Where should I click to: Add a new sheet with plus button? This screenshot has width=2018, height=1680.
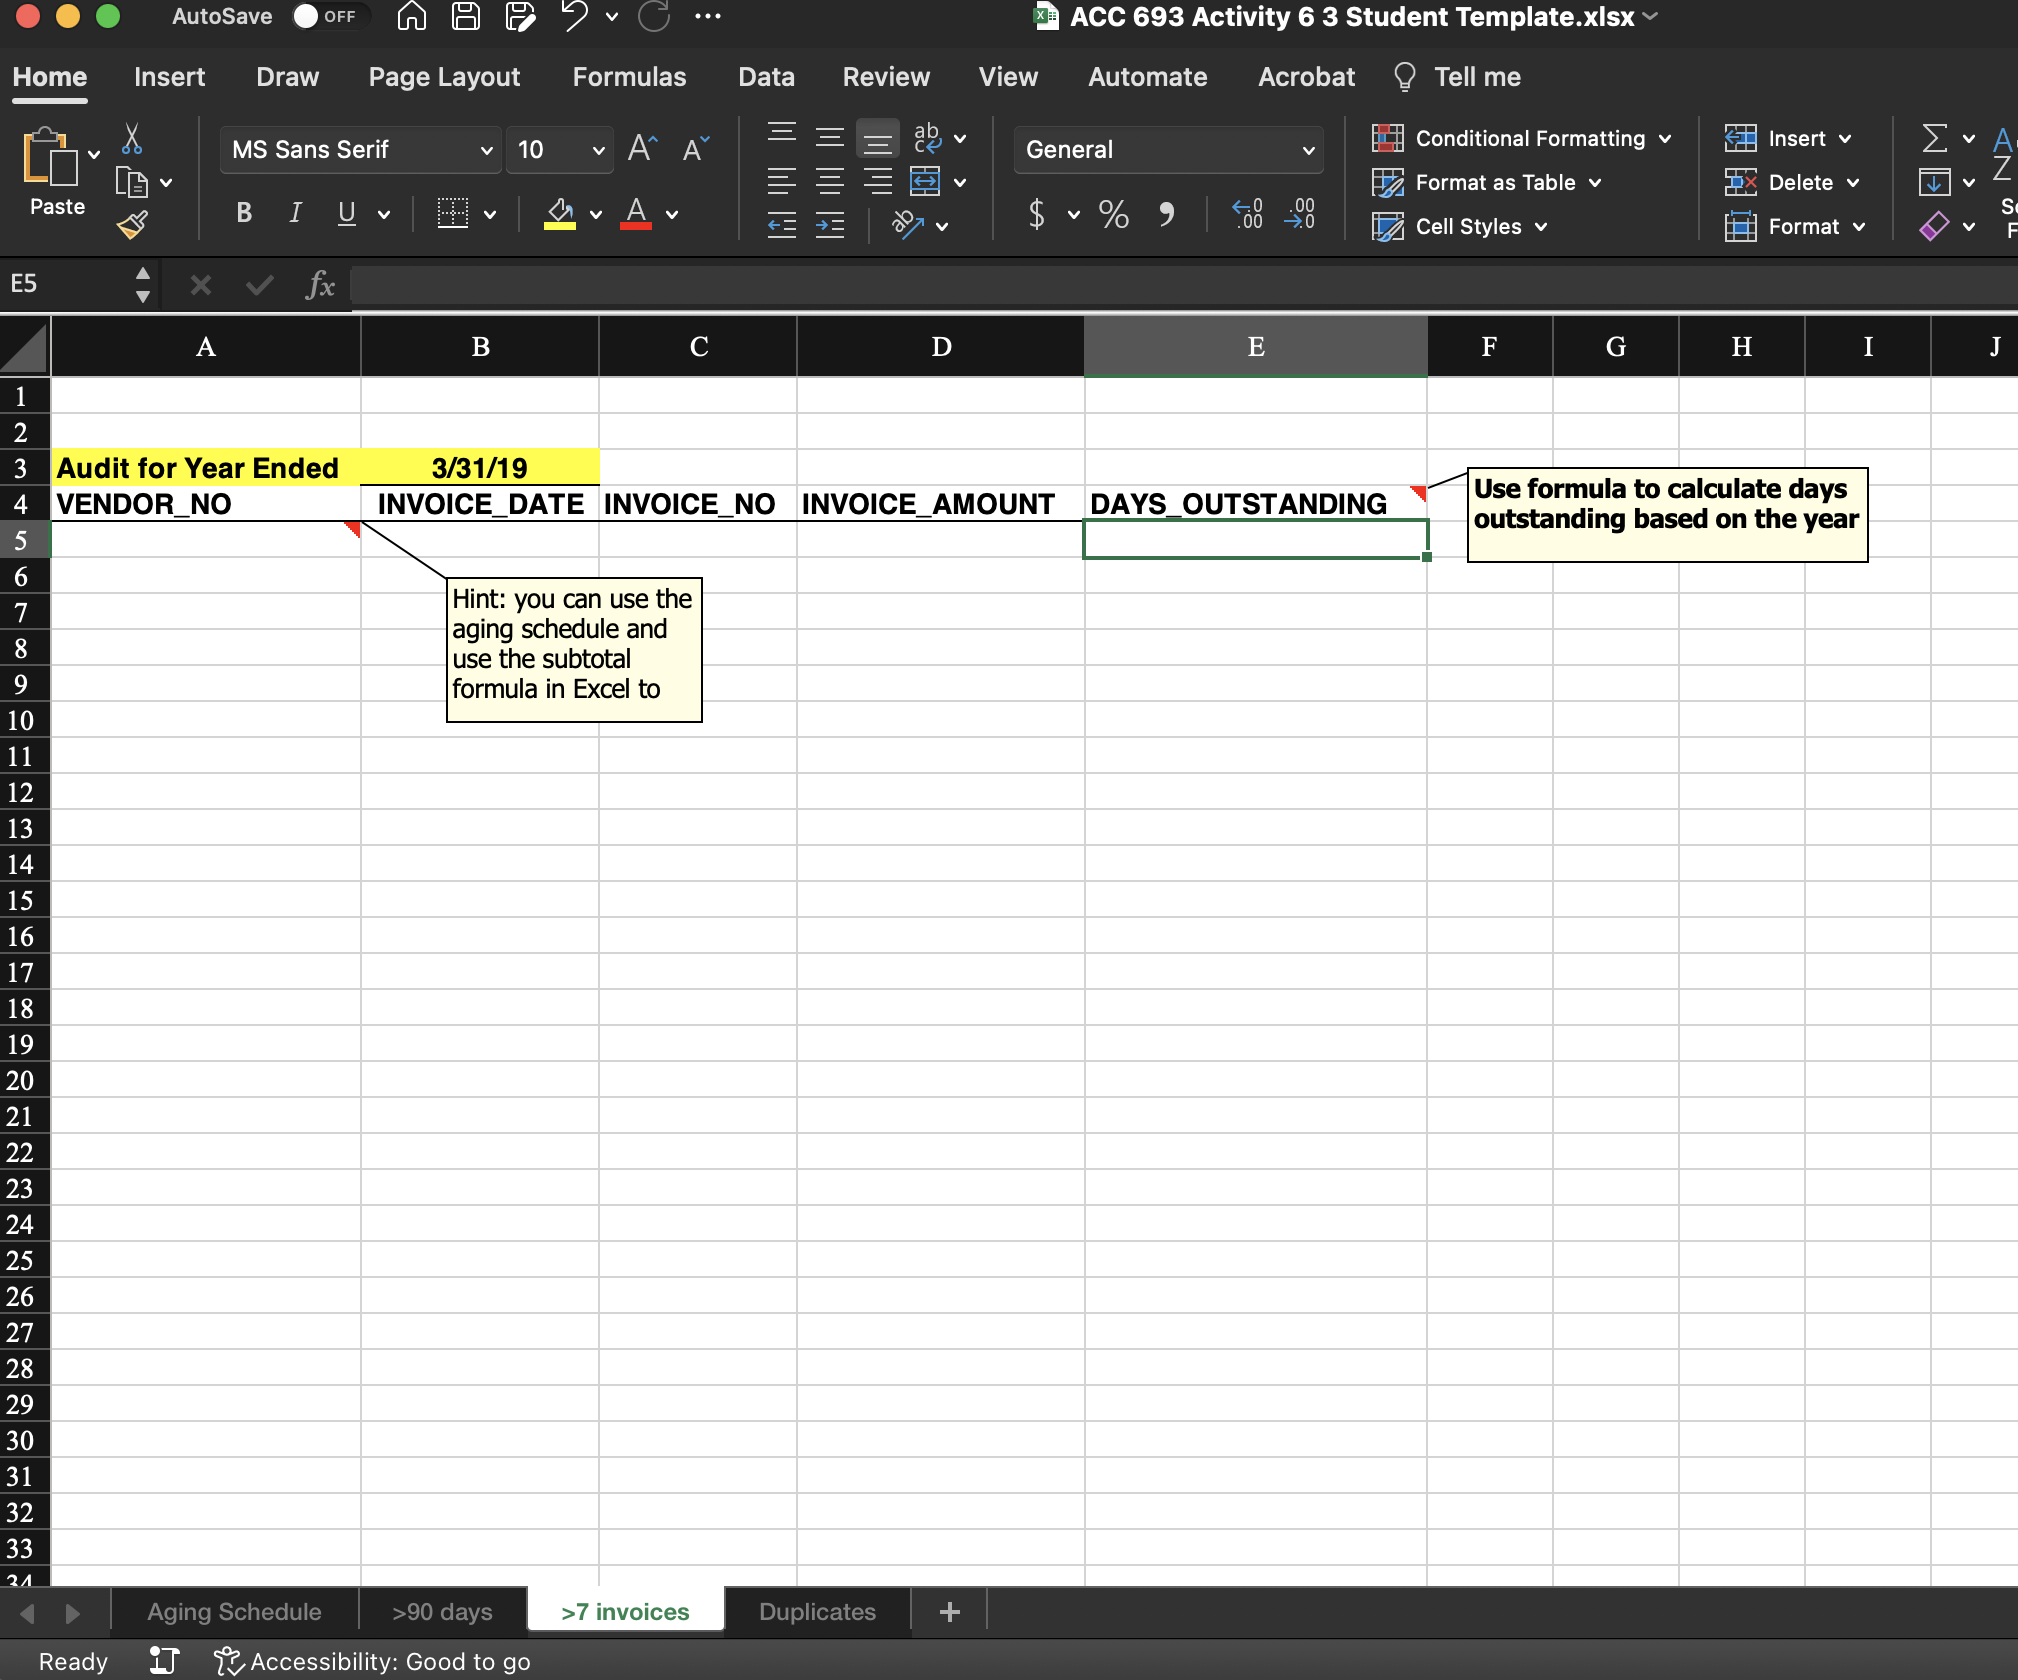click(x=949, y=1612)
